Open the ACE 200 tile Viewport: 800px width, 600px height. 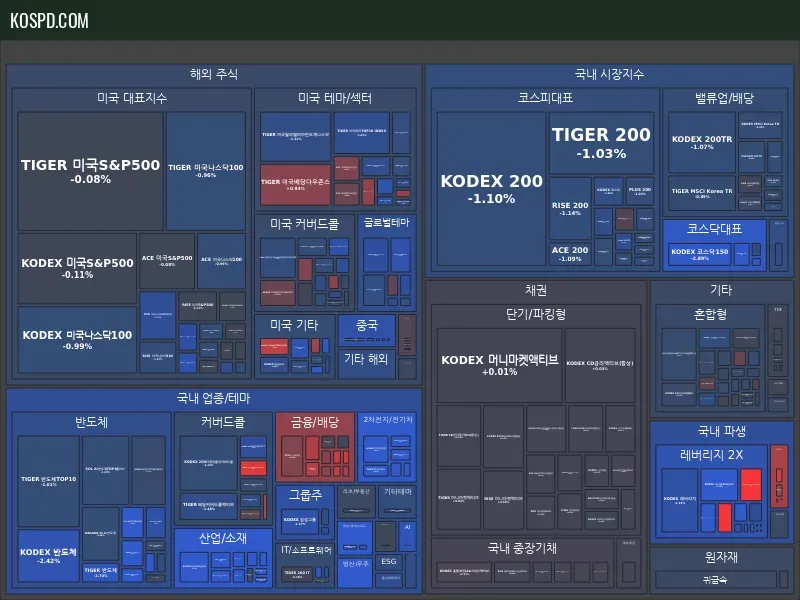[570, 253]
